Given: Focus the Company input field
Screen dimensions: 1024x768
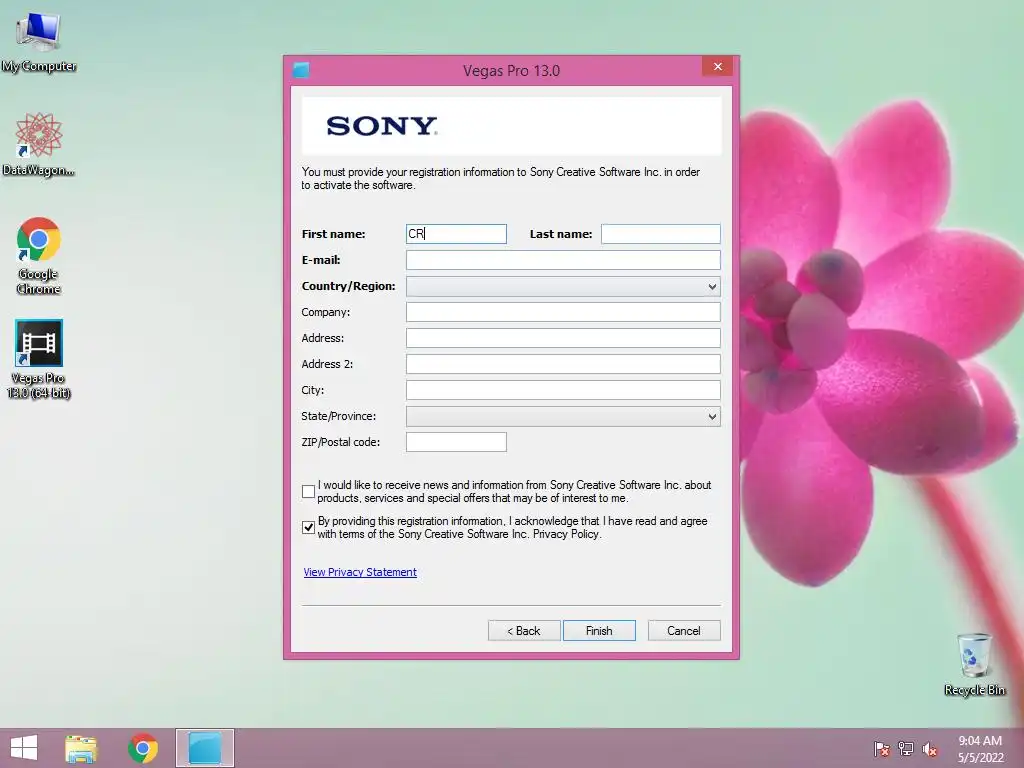Looking at the screenshot, I should point(563,312).
